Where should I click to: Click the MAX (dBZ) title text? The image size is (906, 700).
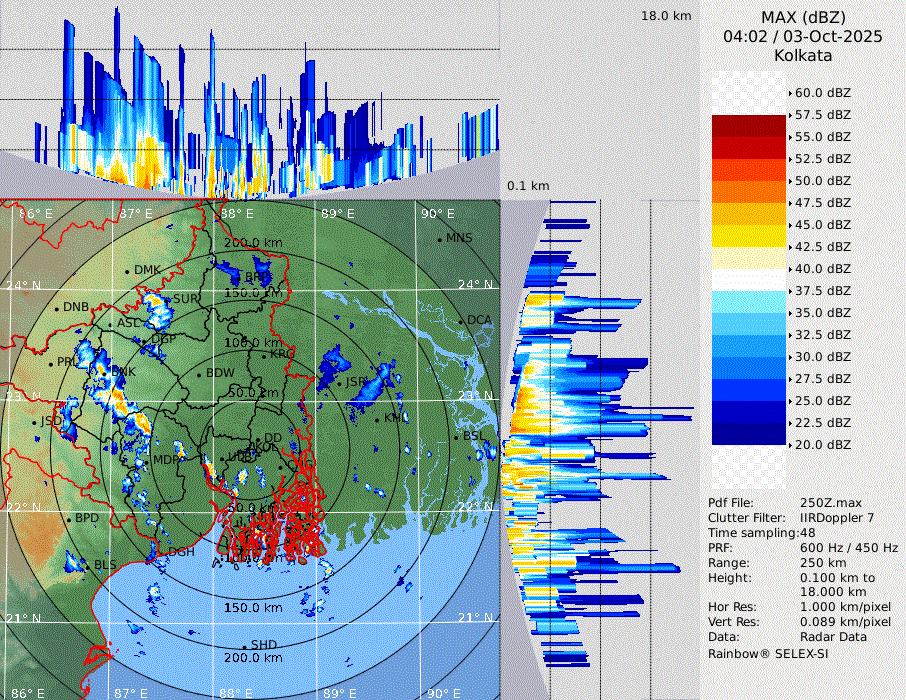[803, 17]
